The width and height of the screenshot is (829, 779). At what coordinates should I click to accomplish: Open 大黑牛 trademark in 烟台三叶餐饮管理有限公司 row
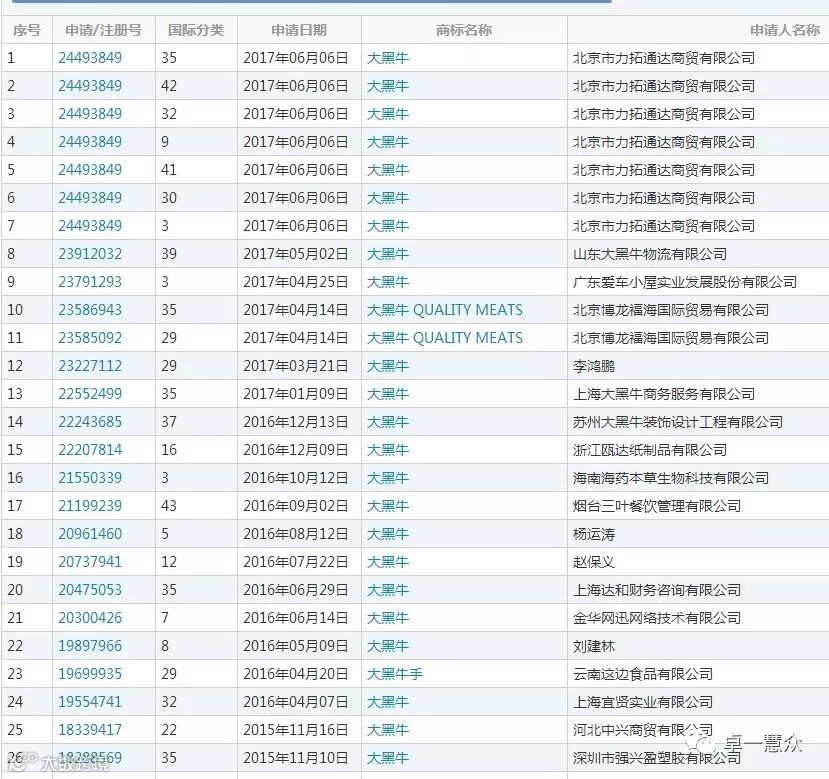point(388,506)
